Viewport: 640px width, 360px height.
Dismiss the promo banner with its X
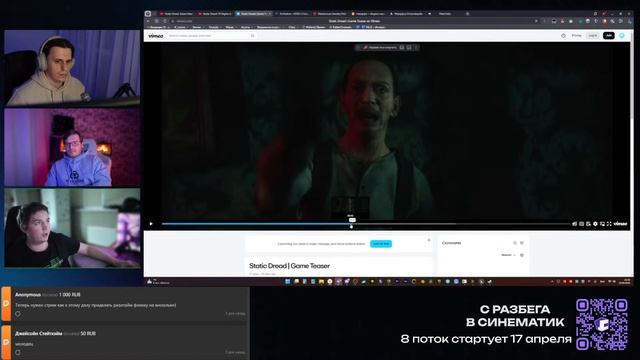[429, 240]
